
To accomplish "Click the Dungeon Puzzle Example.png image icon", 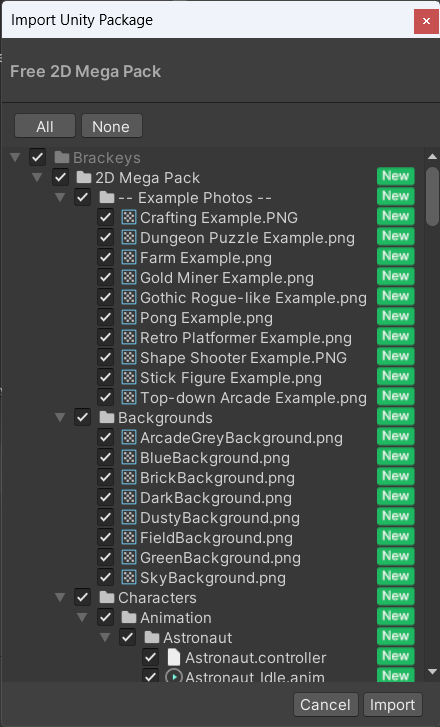I will pyautogui.click(x=128, y=237).
